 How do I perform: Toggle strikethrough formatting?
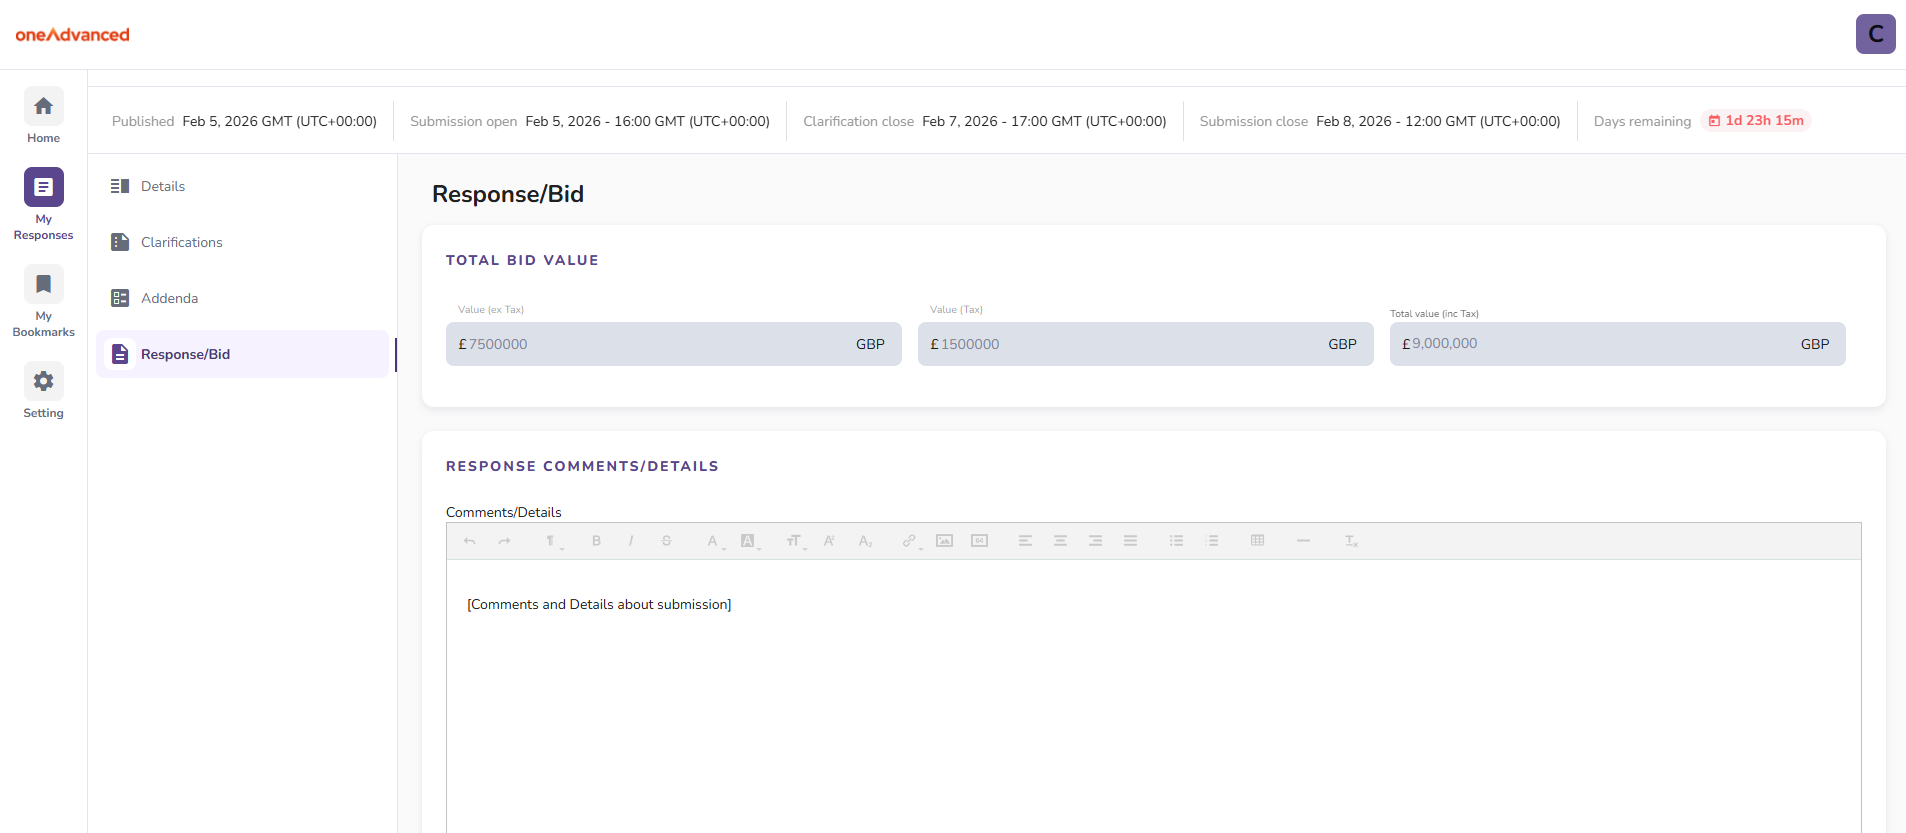(666, 541)
